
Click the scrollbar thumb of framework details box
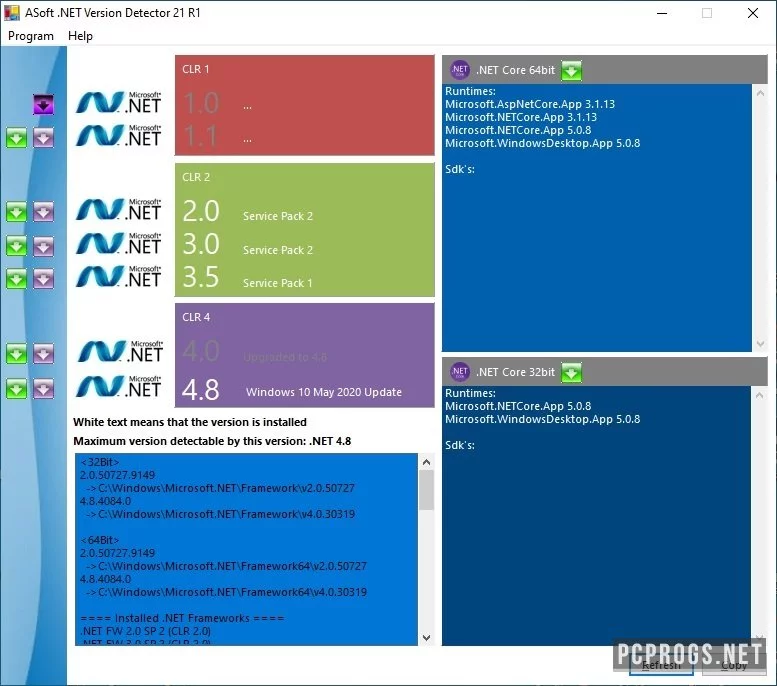426,490
